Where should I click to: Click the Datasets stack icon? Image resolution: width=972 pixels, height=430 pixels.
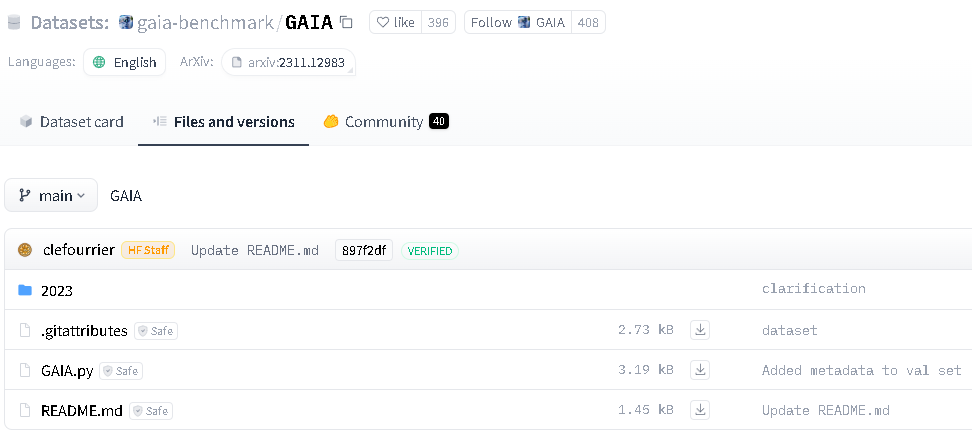tap(14, 23)
